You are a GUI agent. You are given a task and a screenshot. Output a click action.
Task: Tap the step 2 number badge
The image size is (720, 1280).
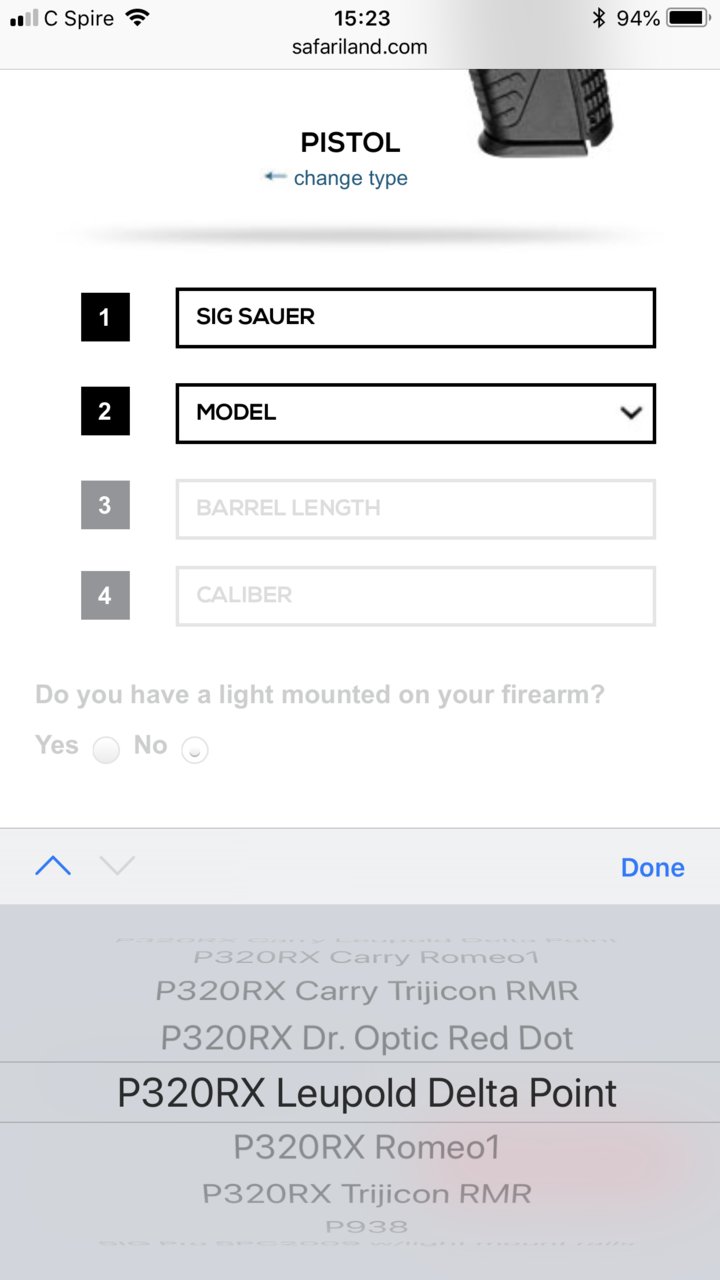(105, 411)
